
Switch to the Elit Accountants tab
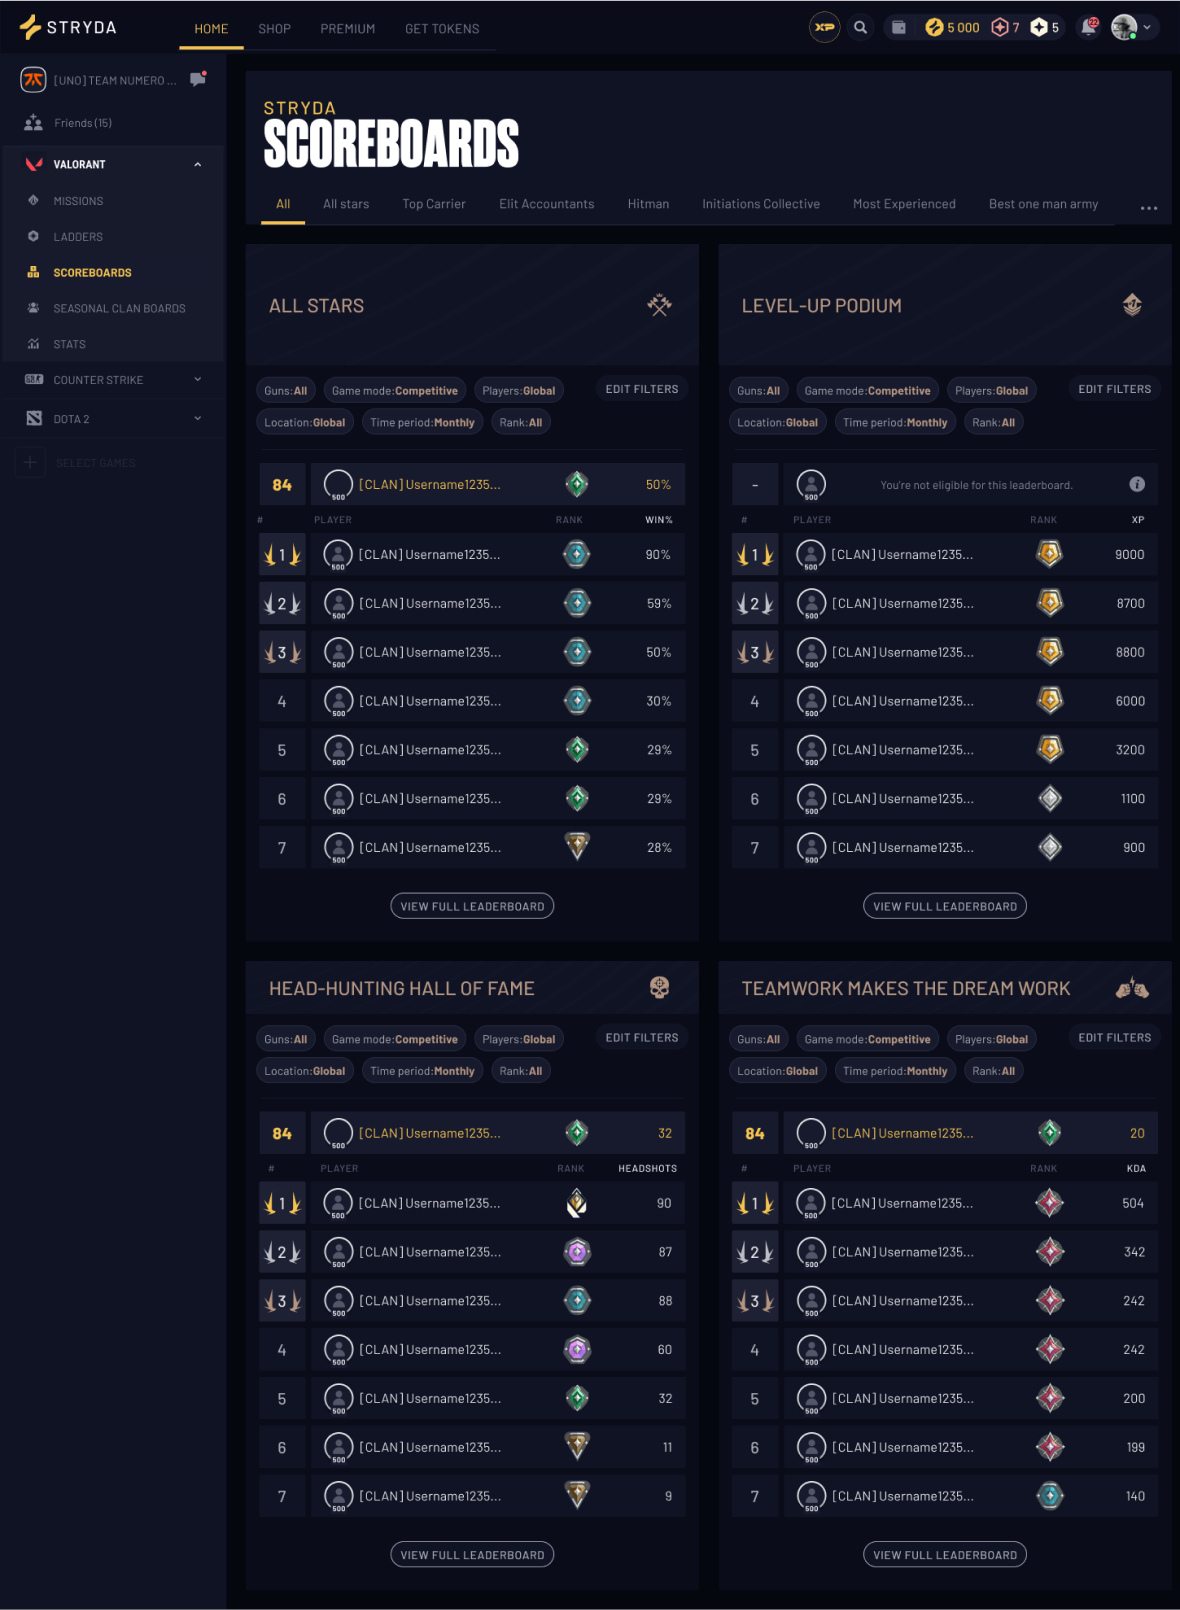coord(547,204)
